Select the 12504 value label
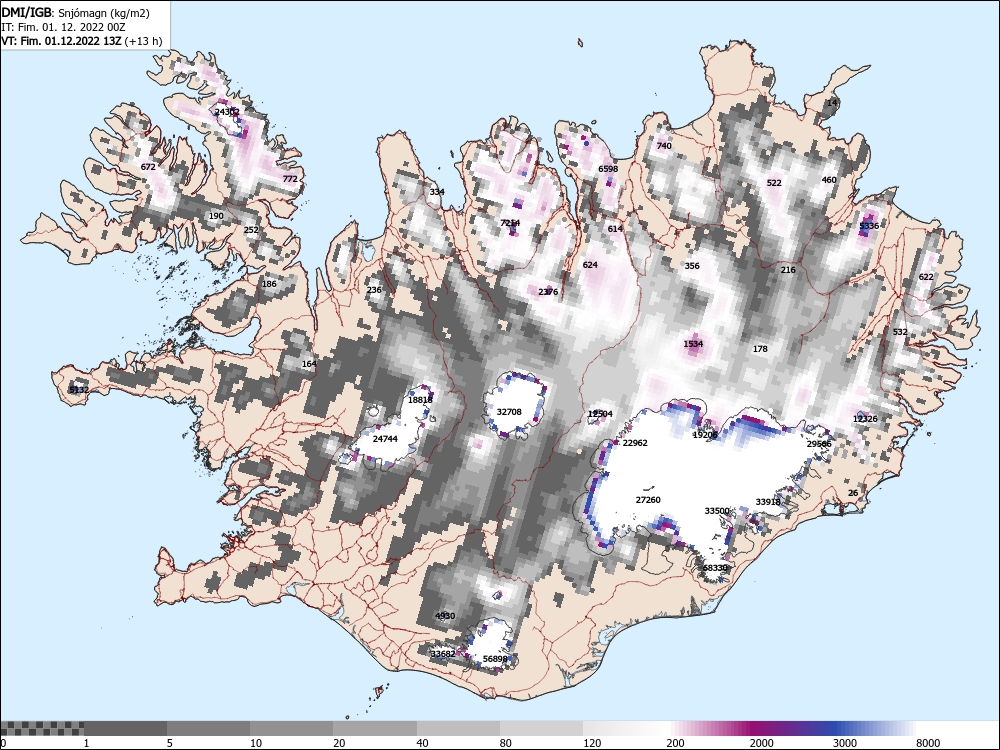Image resolution: width=1000 pixels, height=750 pixels. coord(600,413)
